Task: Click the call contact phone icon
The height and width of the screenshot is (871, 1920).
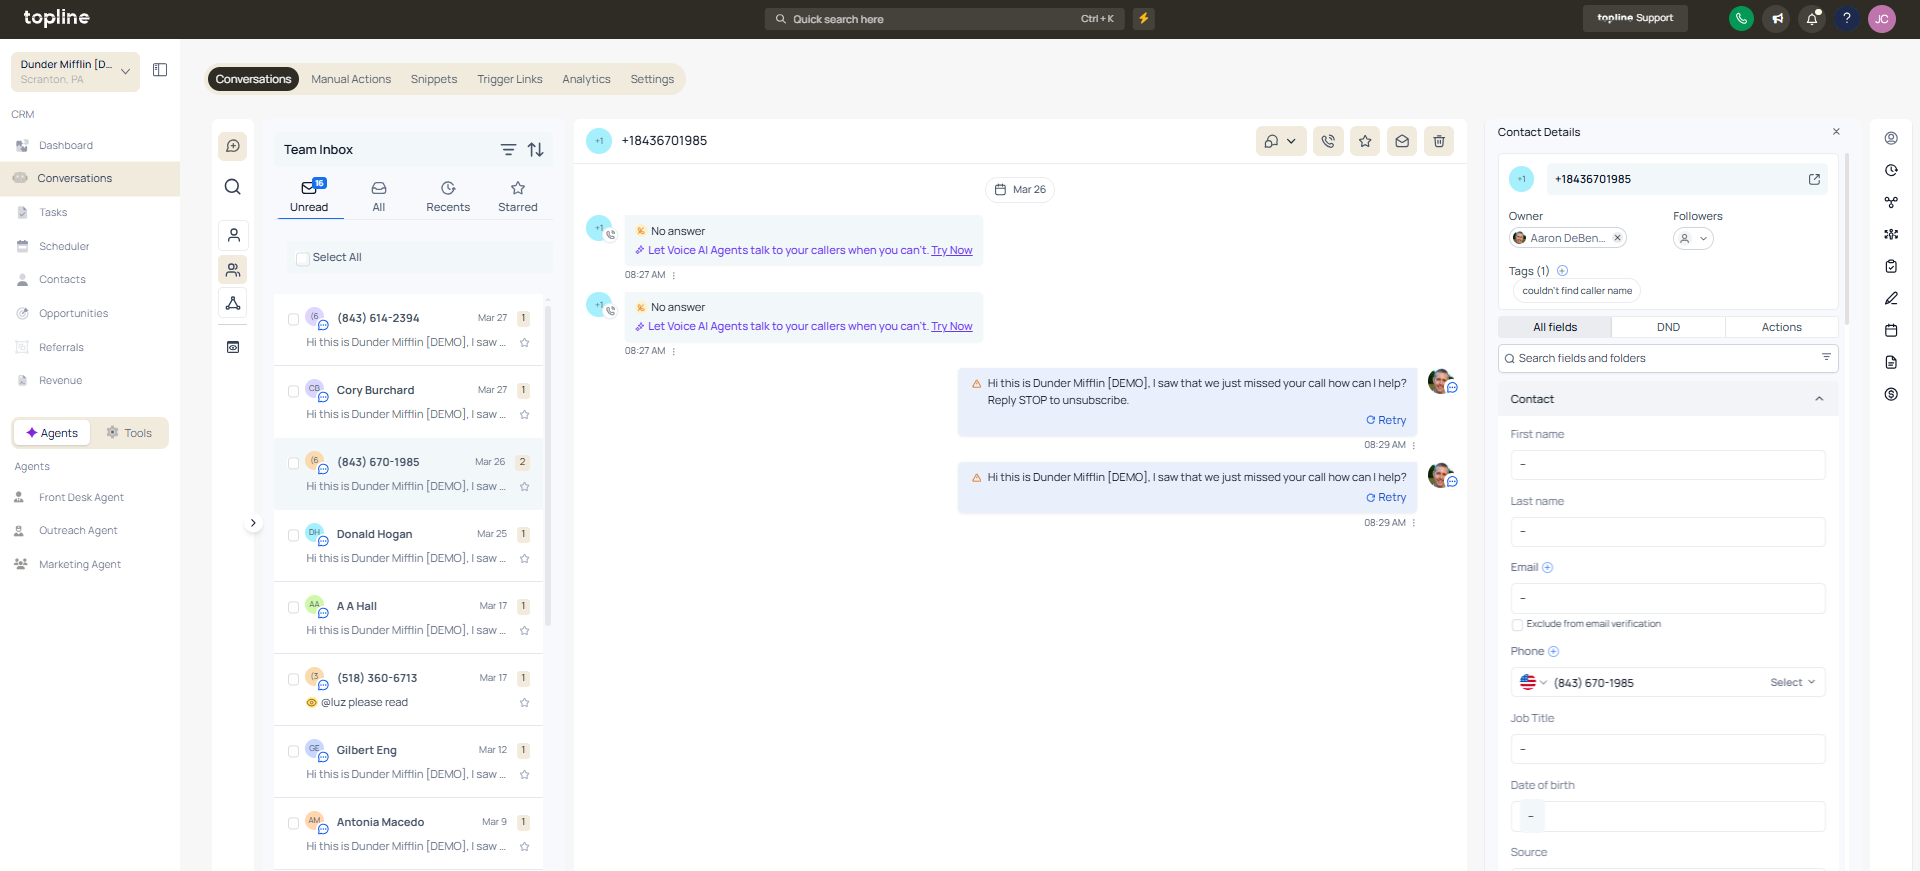Action: (x=1328, y=141)
